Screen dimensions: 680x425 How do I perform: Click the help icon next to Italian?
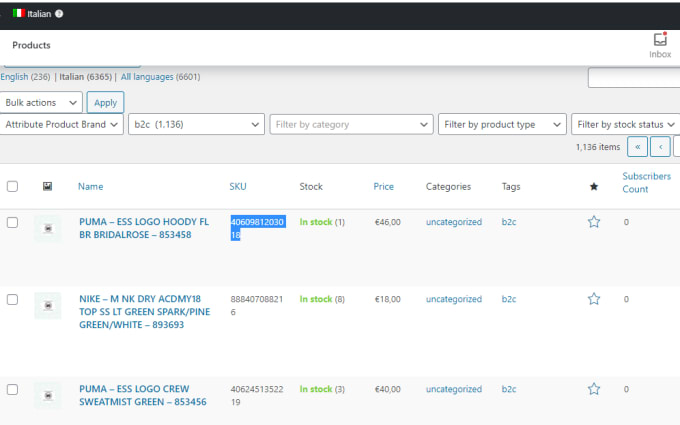[59, 13]
